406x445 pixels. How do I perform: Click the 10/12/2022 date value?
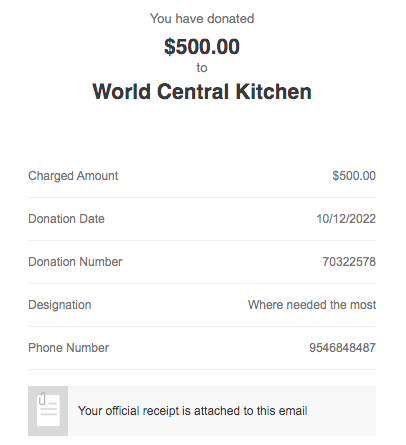click(346, 219)
